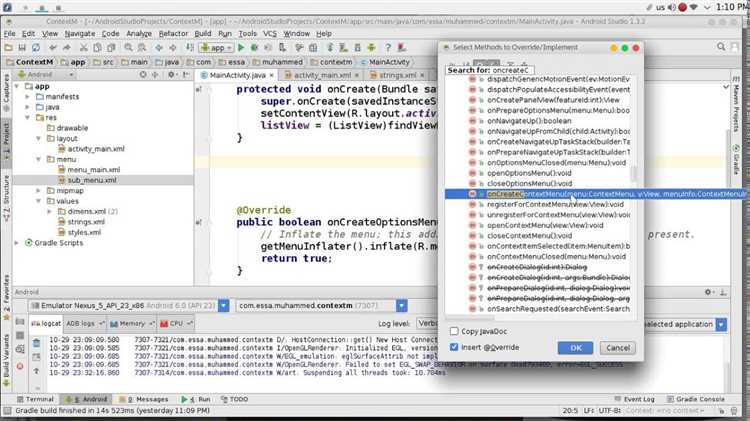Click the system tray volume icon
This screenshot has height=421, width=750.
coord(672,7)
